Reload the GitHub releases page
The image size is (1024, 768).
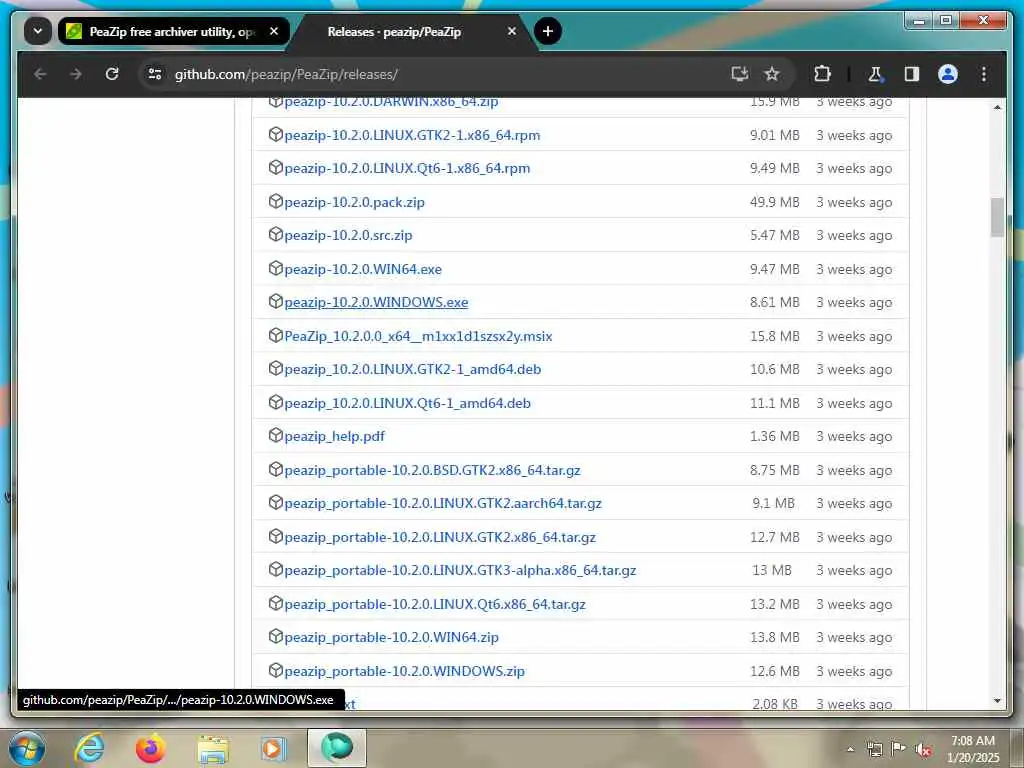(112, 74)
